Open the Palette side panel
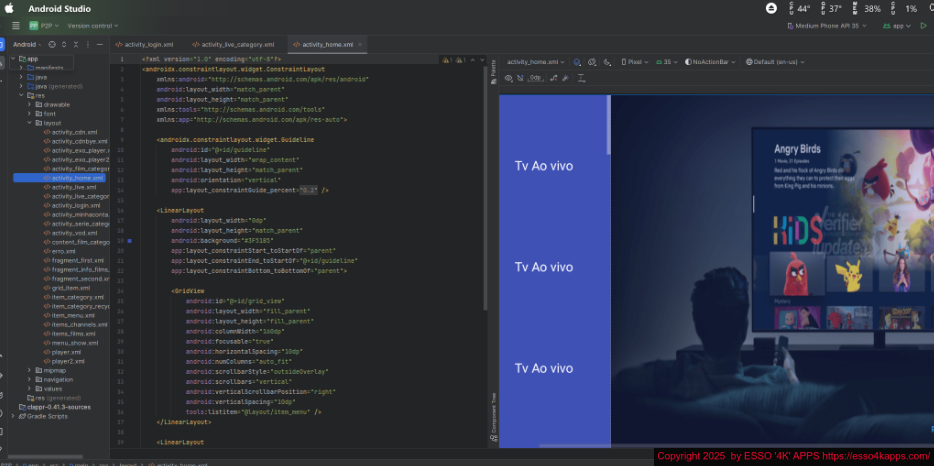Image resolution: width=934 pixels, height=466 pixels. (493, 72)
